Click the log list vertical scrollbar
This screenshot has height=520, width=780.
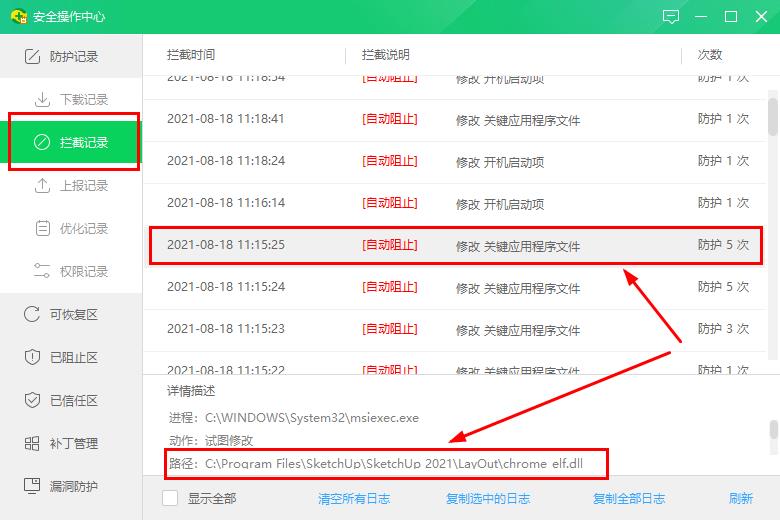pyautogui.click(x=772, y=116)
